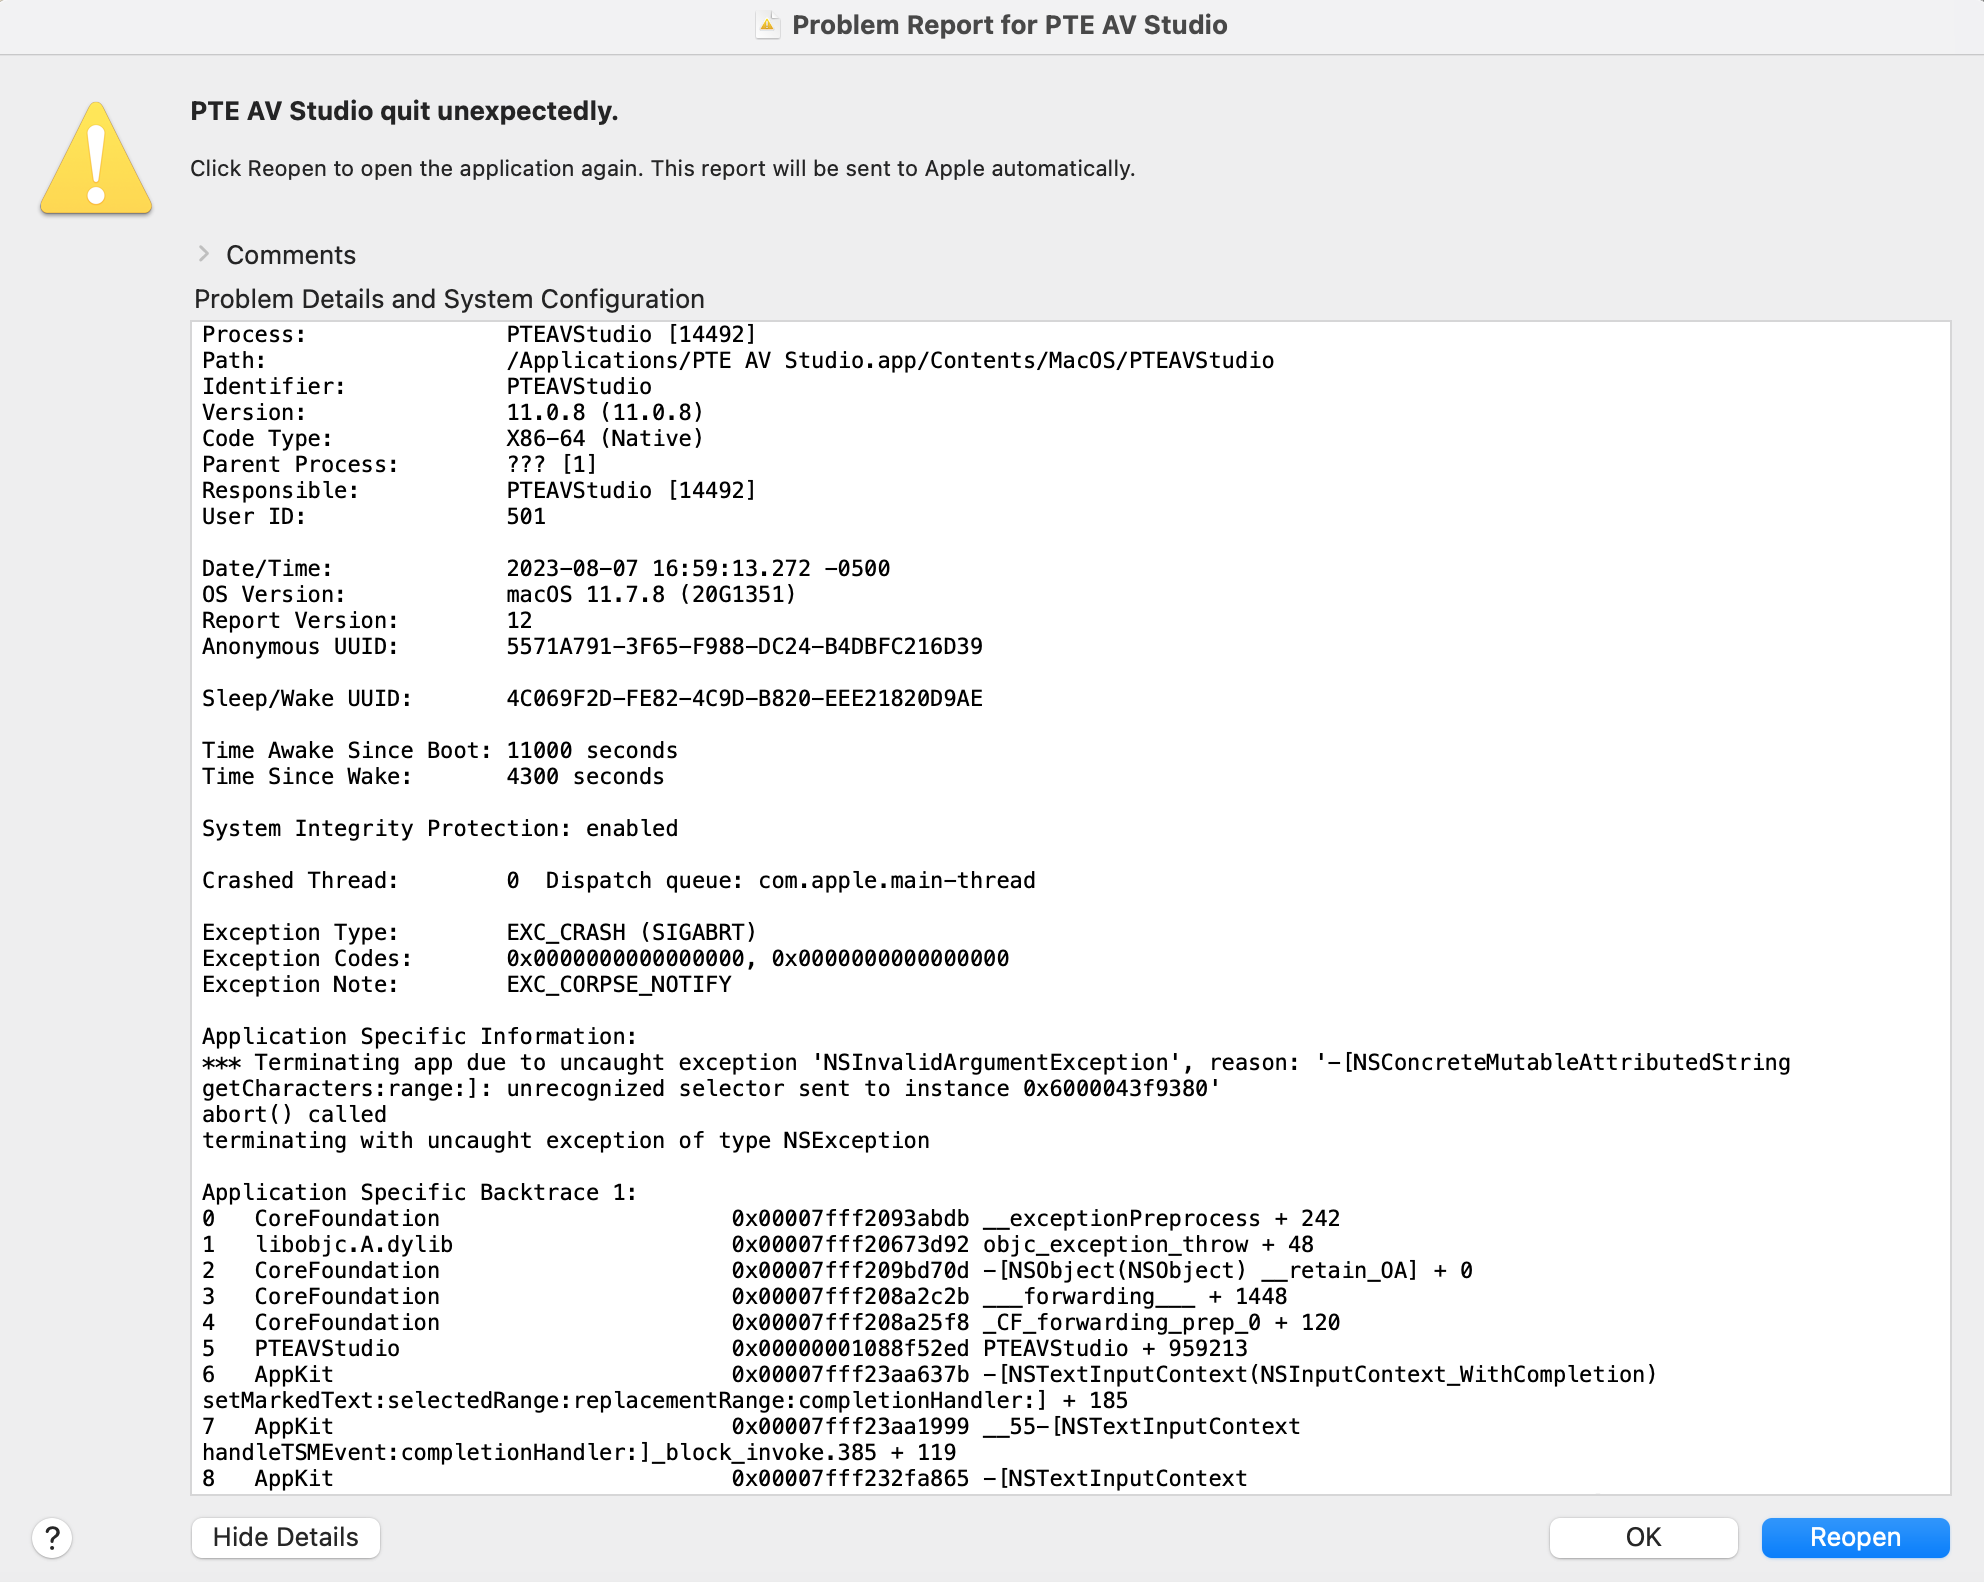The height and width of the screenshot is (1582, 1984).
Task: Click the Process line in report
Action: [478, 335]
